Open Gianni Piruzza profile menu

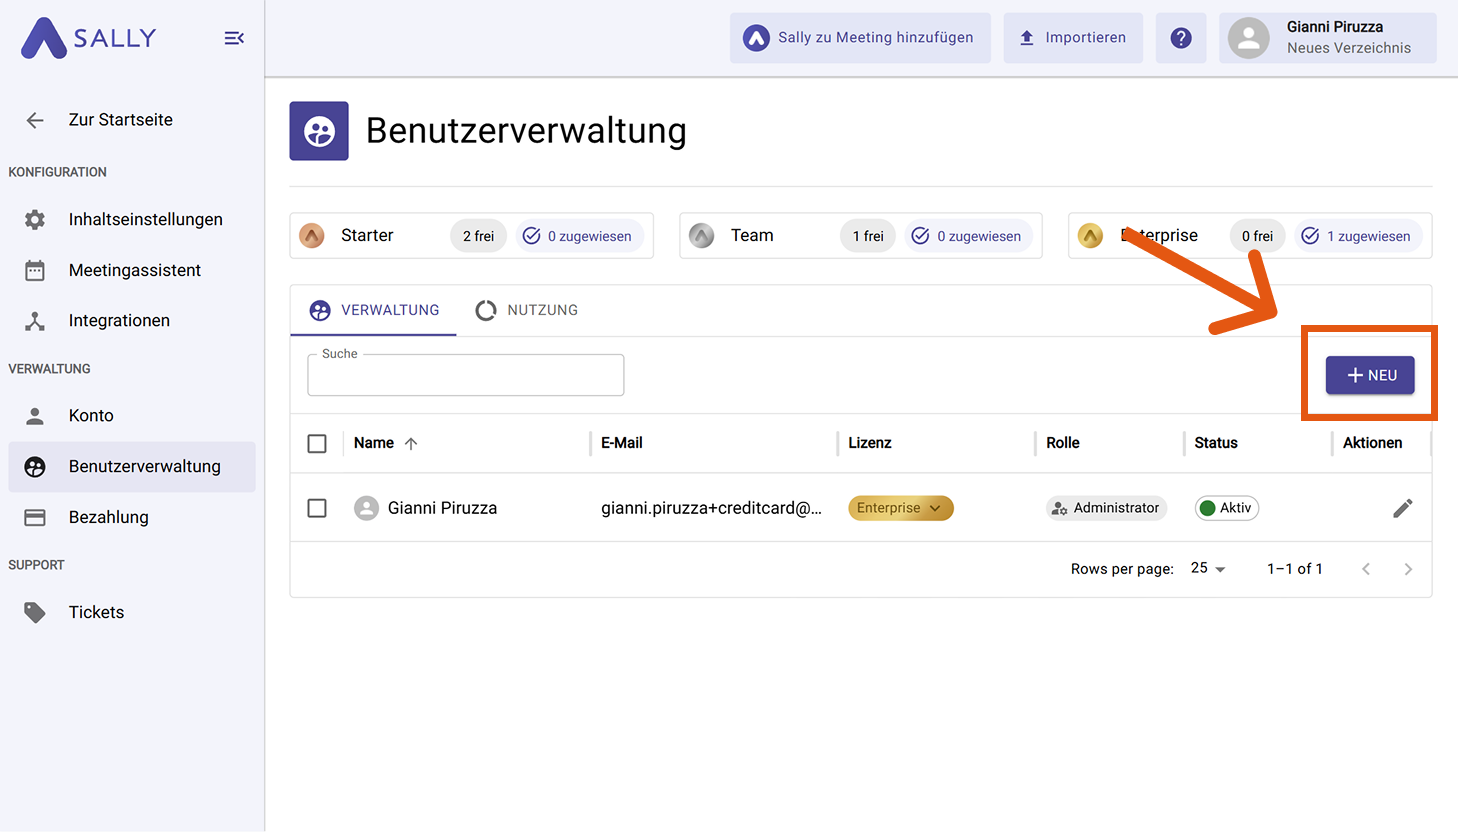pos(1328,38)
